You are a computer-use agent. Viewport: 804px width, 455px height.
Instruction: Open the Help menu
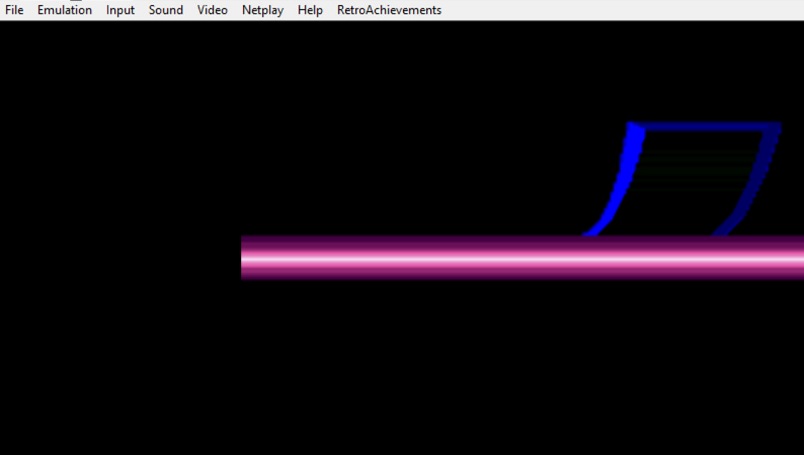point(310,10)
